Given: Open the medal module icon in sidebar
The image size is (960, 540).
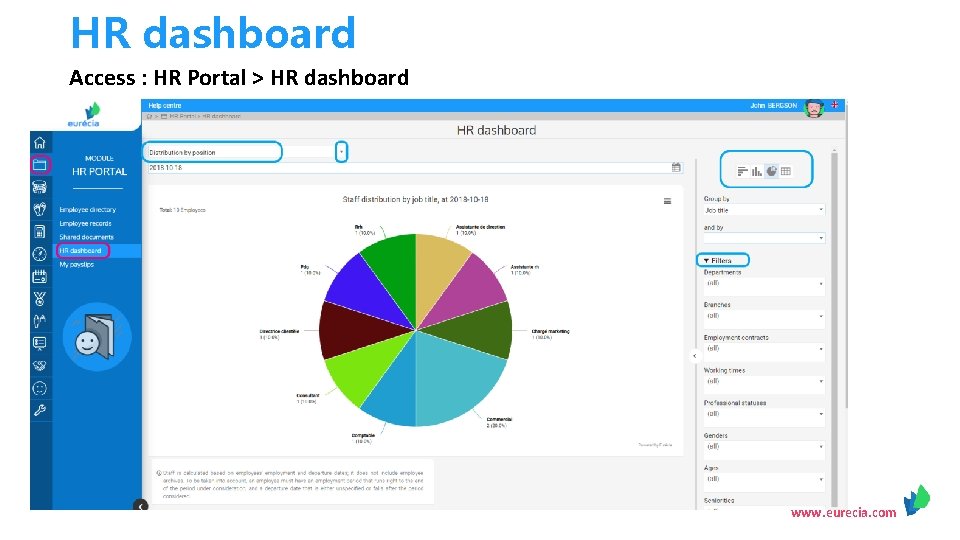Looking at the screenshot, I should click(x=40, y=299).
